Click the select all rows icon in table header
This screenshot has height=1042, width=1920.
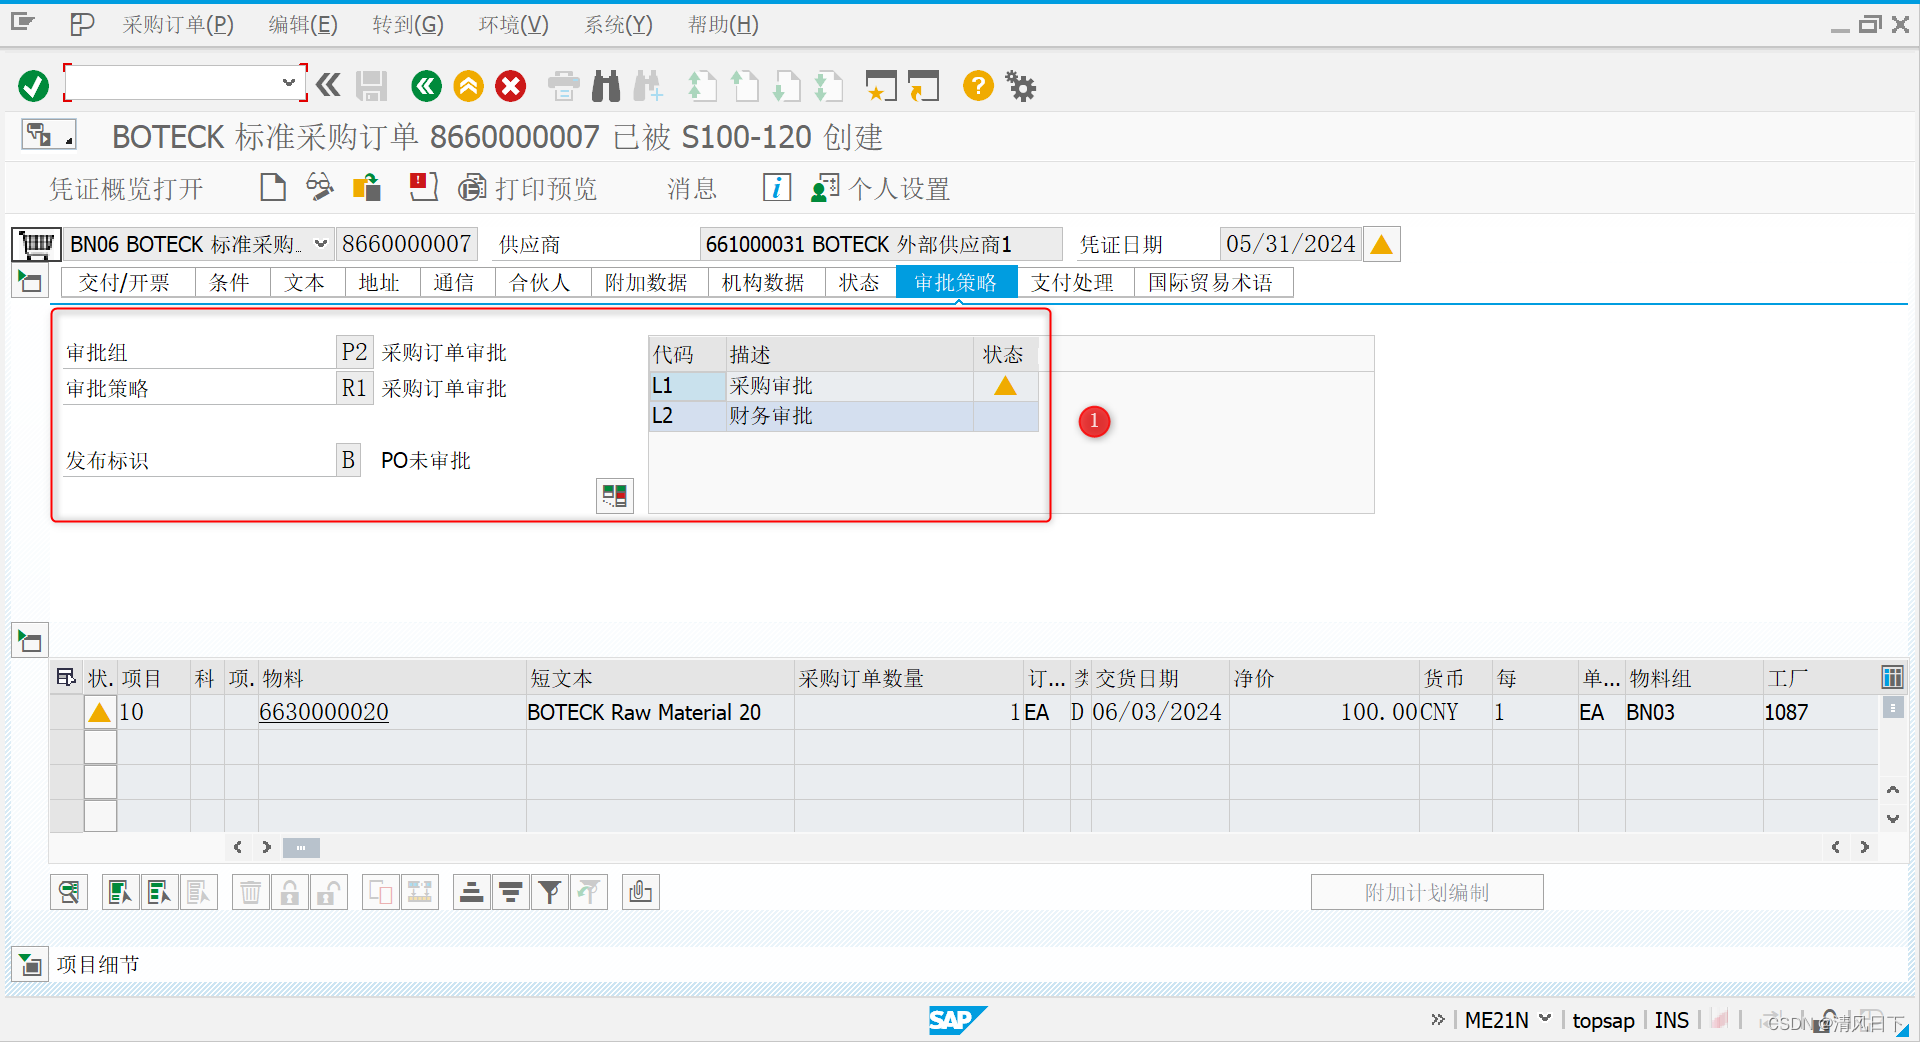[x=66, y=678]
